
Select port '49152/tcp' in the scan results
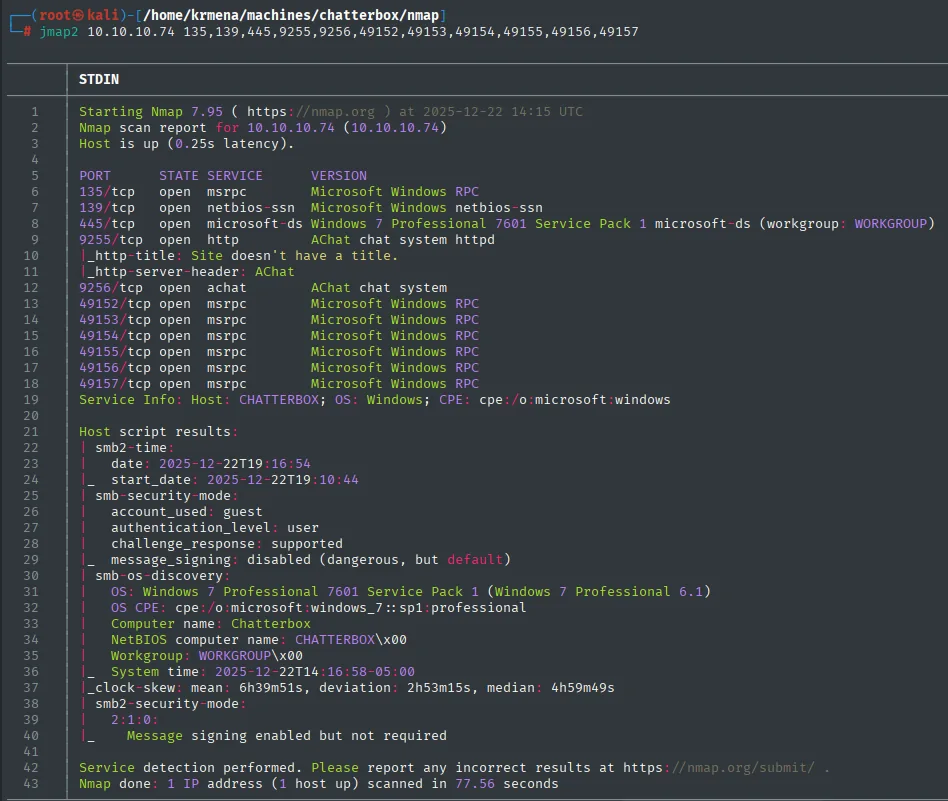pyautogui.click(x=115, y=304)
